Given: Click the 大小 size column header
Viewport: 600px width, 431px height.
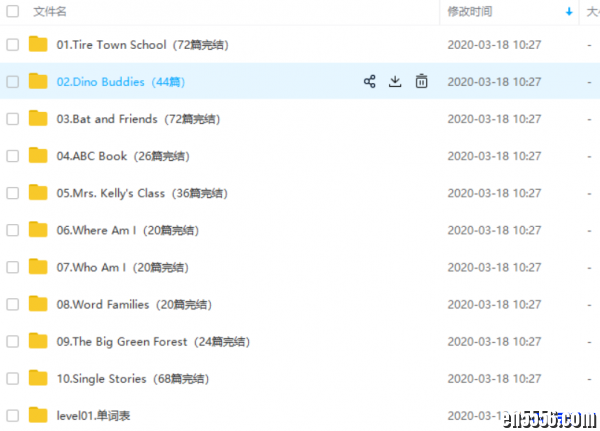Looking at the screenshot, I should click(x=593, y=11).
